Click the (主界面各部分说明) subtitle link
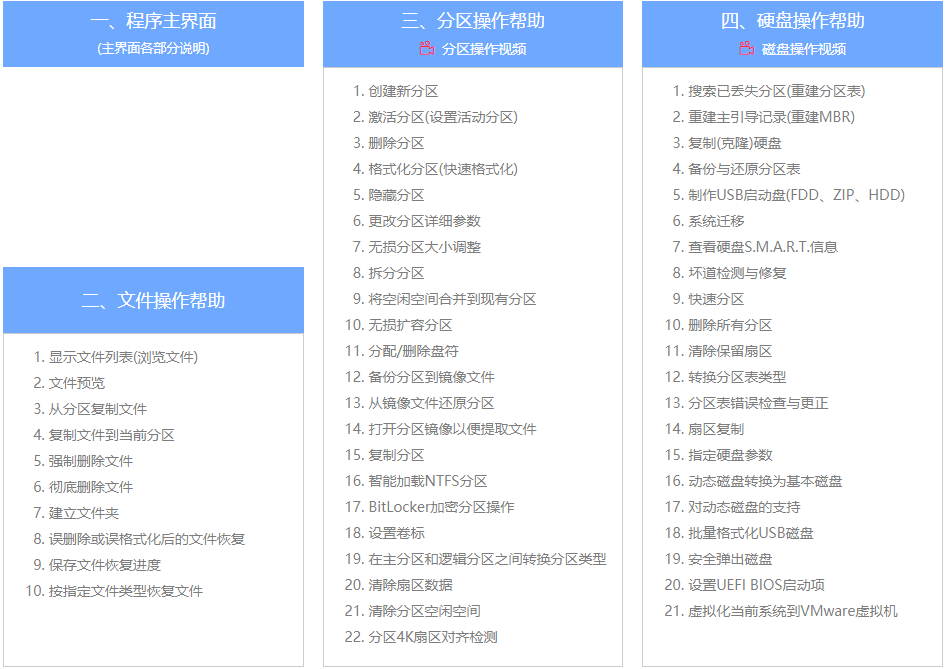945x669 pixels. click(153, 49)
